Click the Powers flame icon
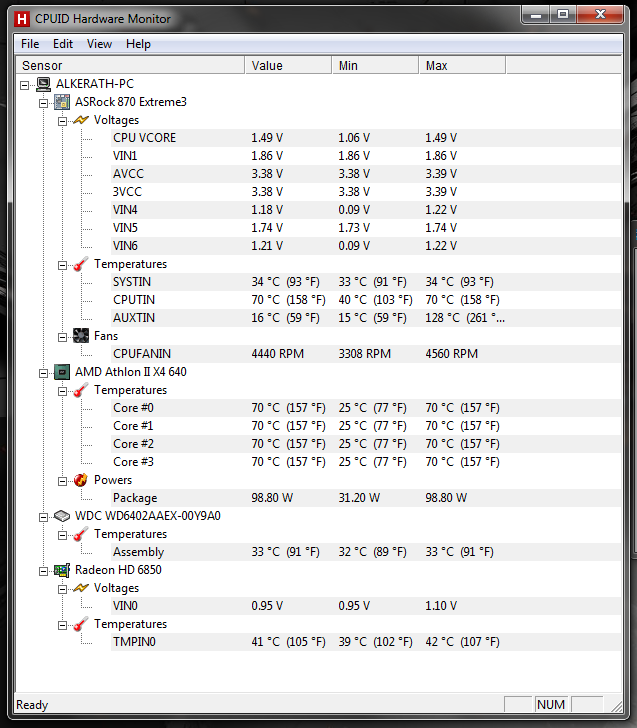The image size is (637, 728). coord(81,480)
